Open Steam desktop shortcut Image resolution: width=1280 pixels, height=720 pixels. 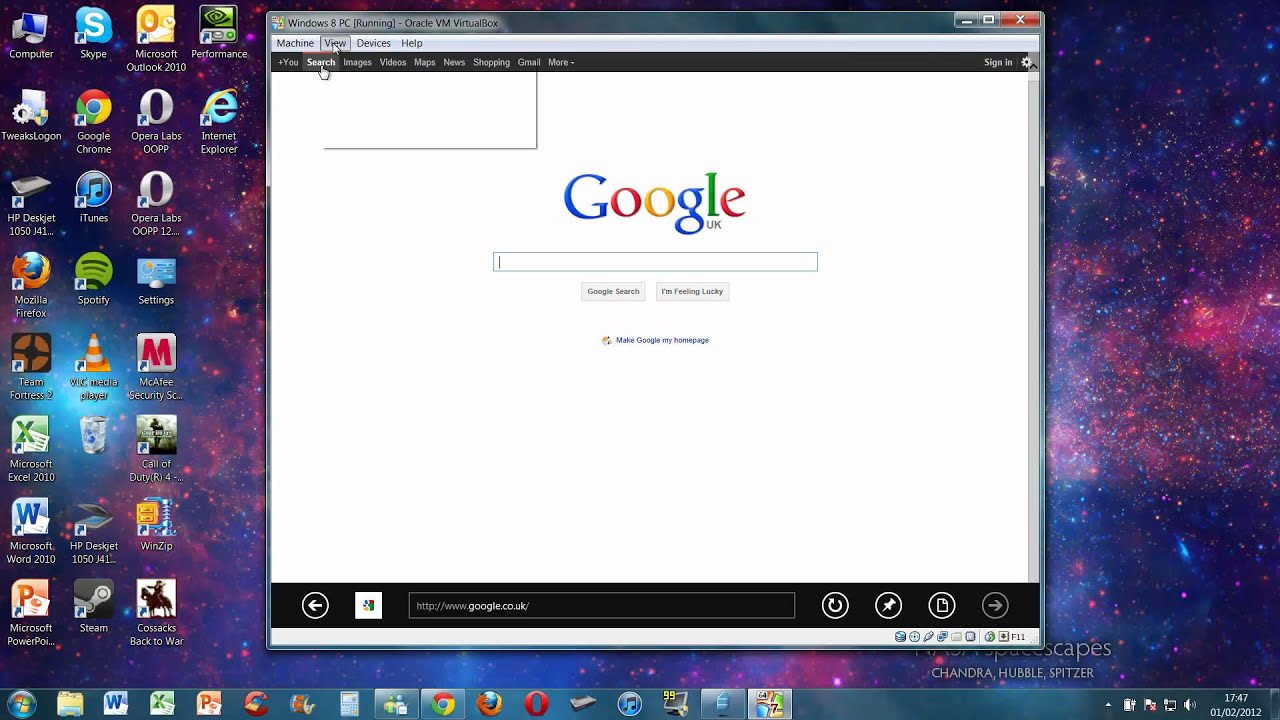coord(93,607)
